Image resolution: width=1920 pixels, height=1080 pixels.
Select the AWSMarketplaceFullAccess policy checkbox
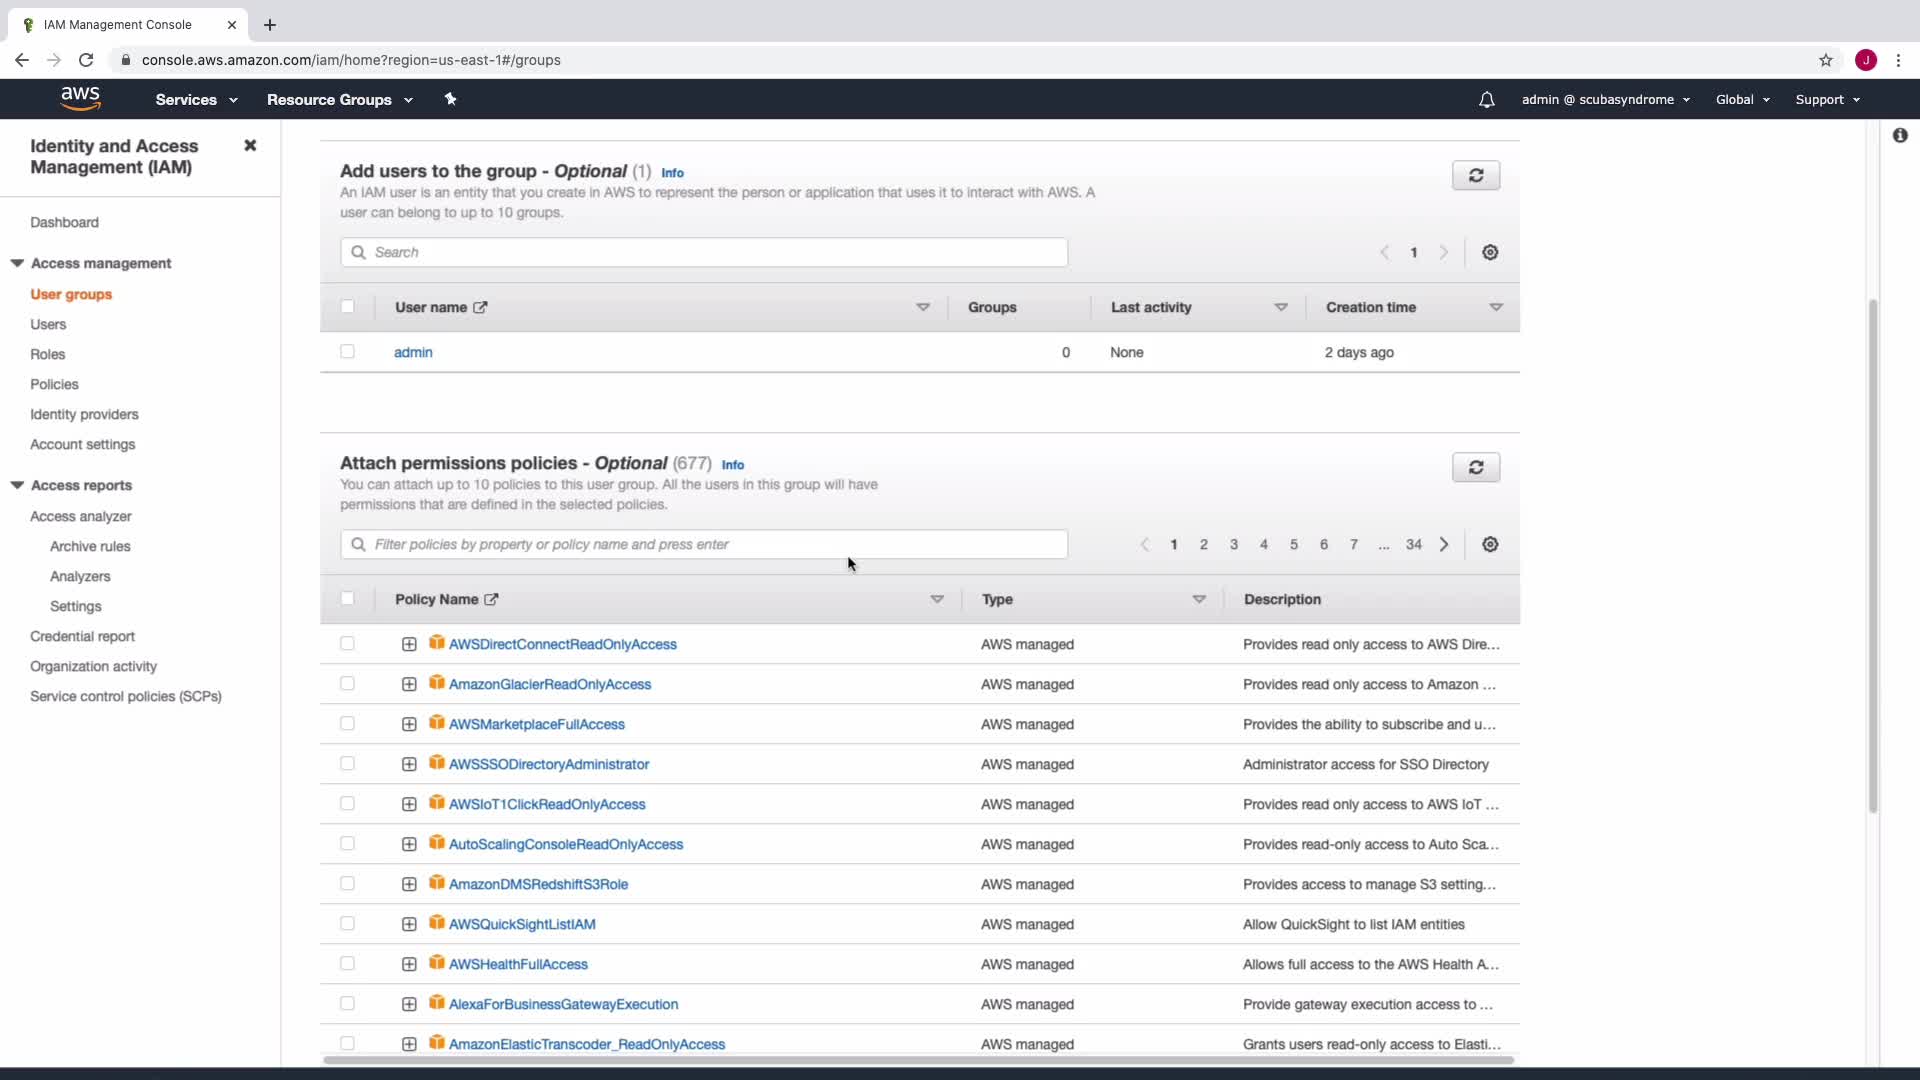click(347, 723)
